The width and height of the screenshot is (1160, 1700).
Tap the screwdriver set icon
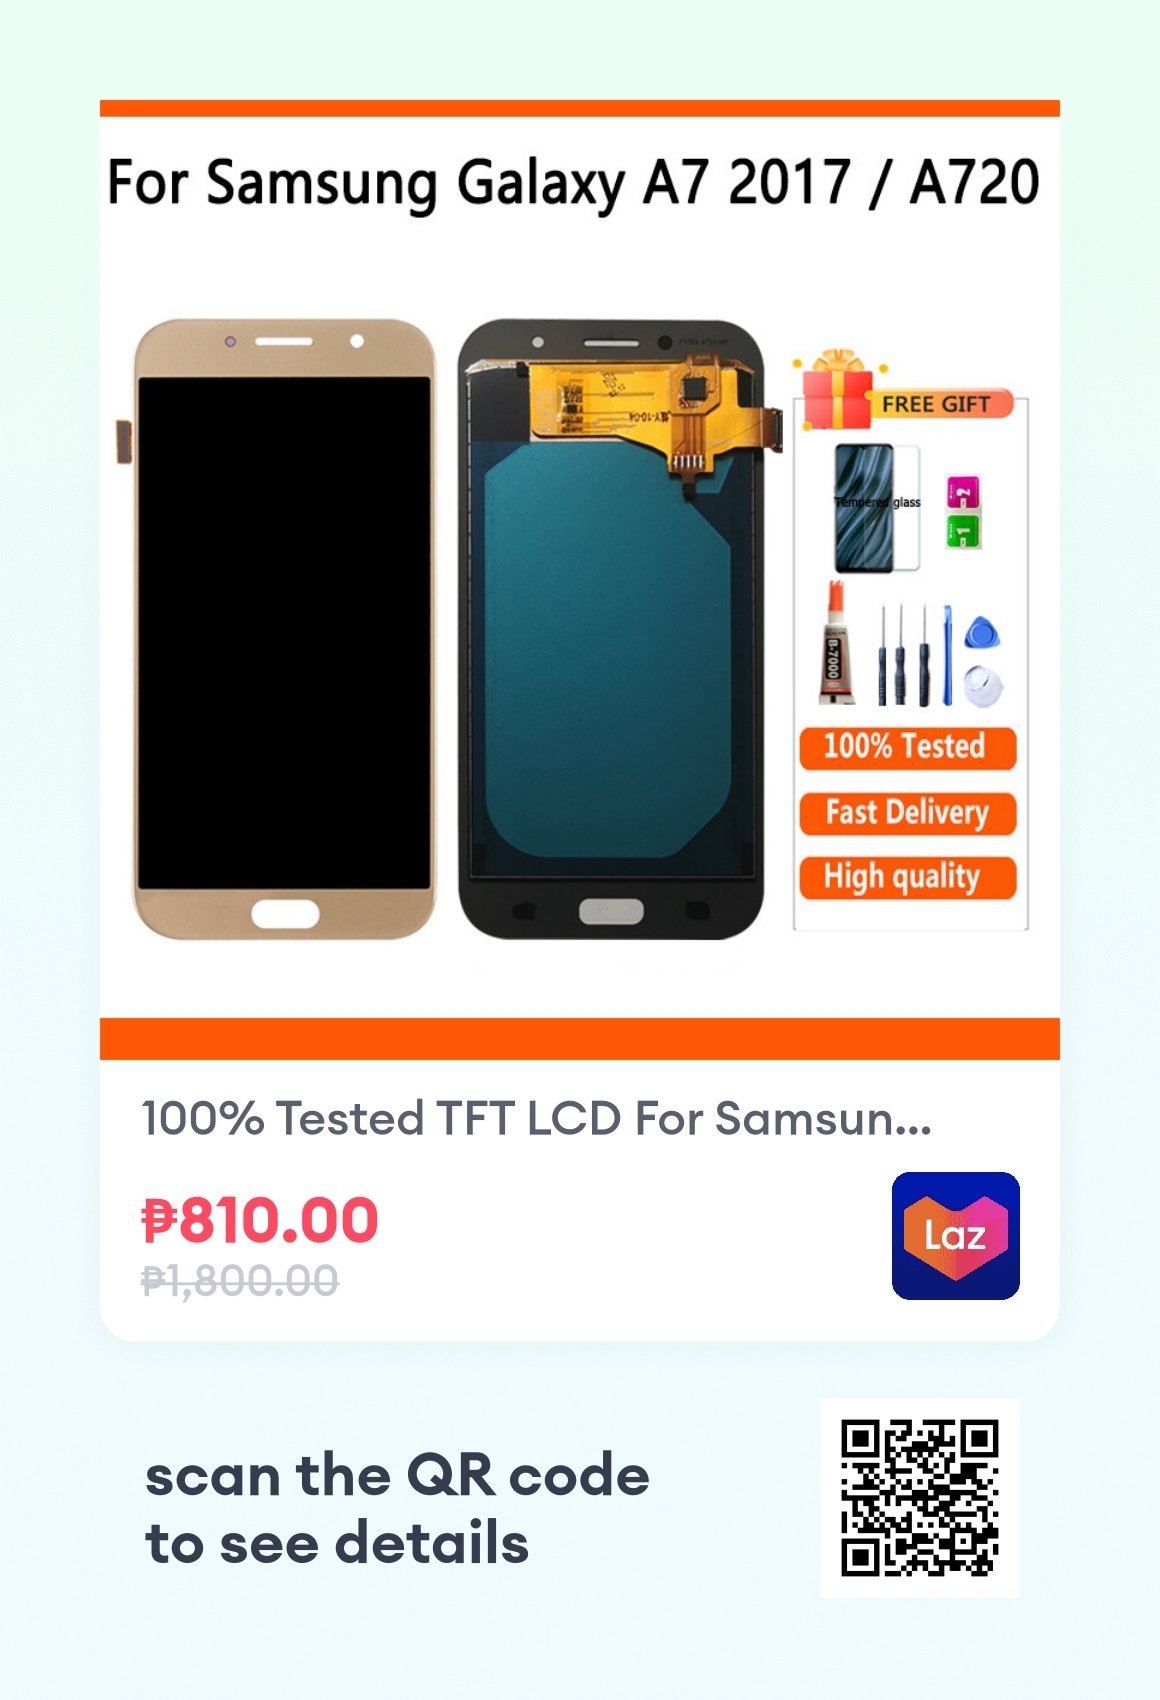click(x=904, y=654)
